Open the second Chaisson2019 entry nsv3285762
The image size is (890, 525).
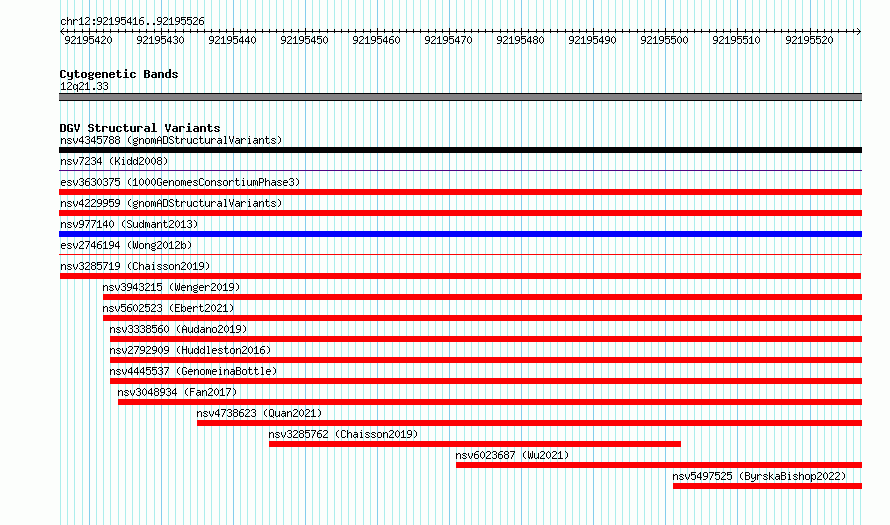(343, 434)
